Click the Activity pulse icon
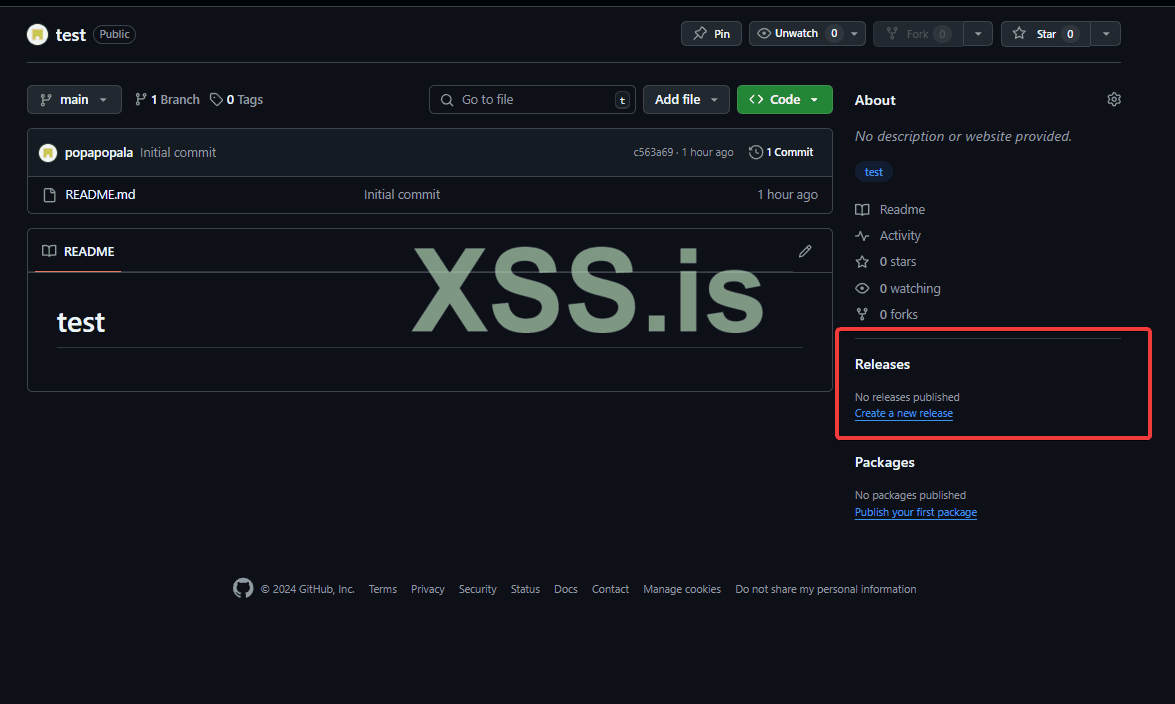This screenshot has height=704, width=1175. [863, 235]
